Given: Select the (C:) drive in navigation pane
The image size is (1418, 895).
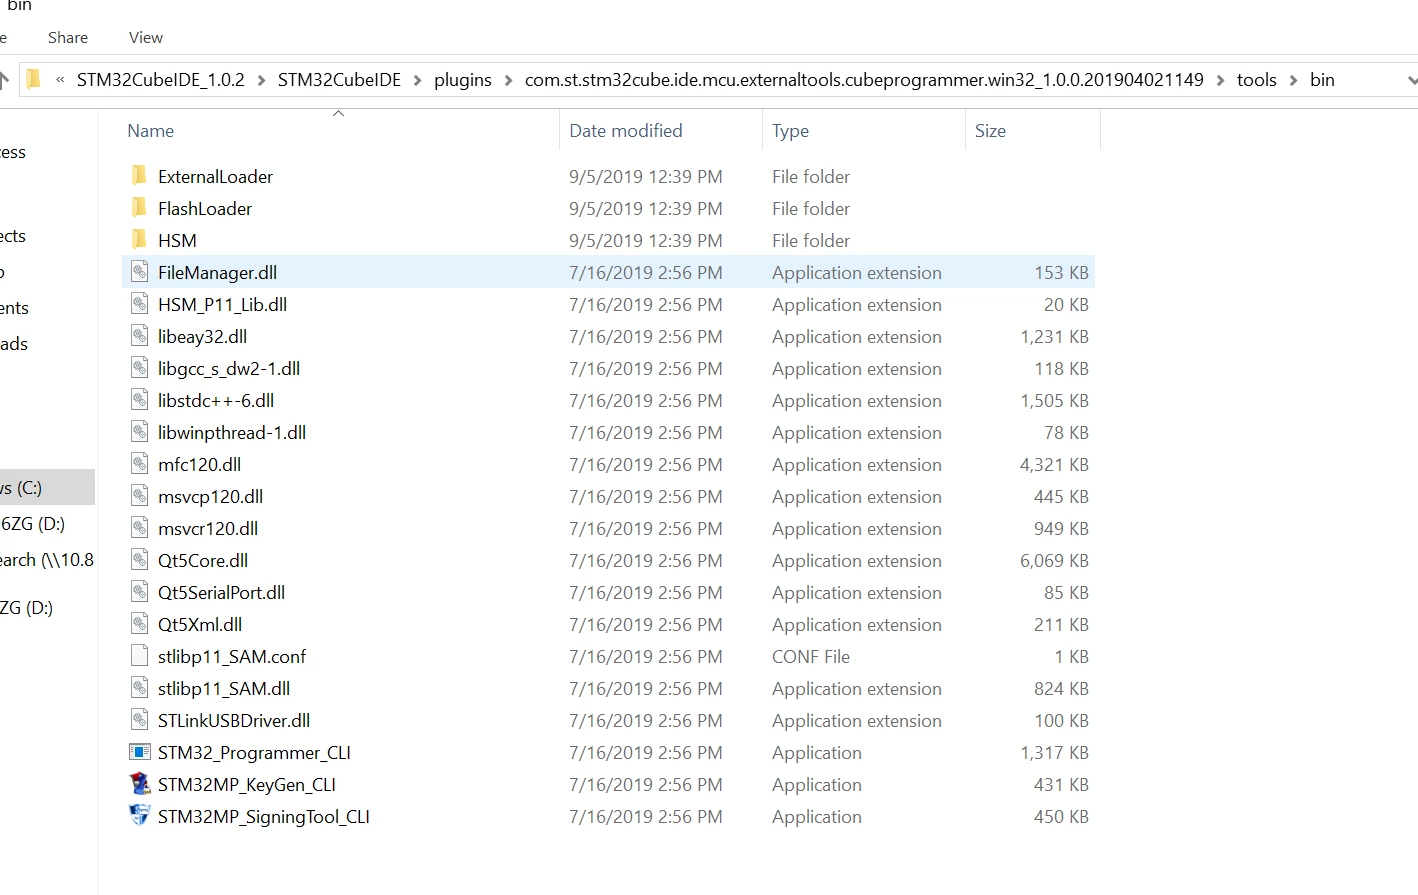Looking at the screenshot, I should point(47,488).
